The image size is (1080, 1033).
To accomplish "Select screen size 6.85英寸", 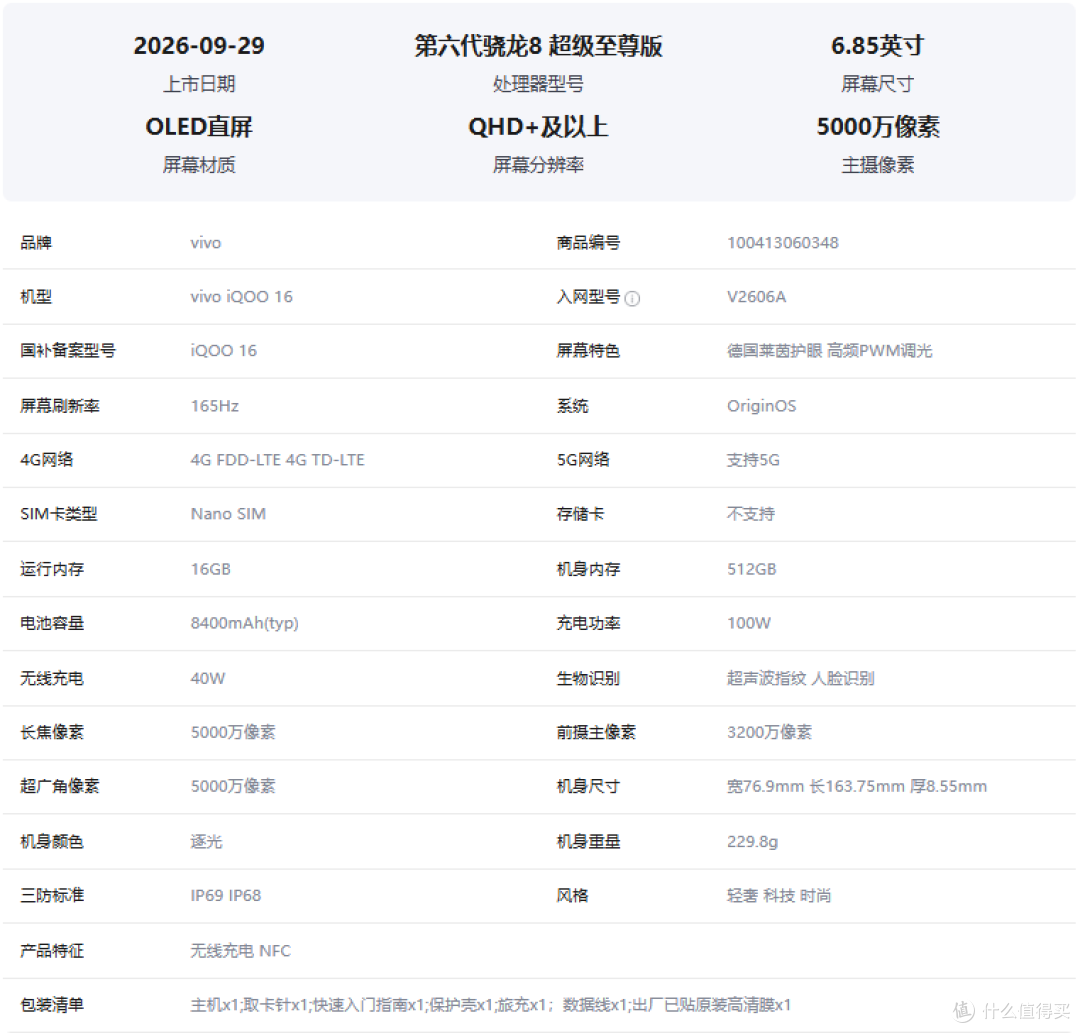I will pyautogui.click(x=877, y=45).
